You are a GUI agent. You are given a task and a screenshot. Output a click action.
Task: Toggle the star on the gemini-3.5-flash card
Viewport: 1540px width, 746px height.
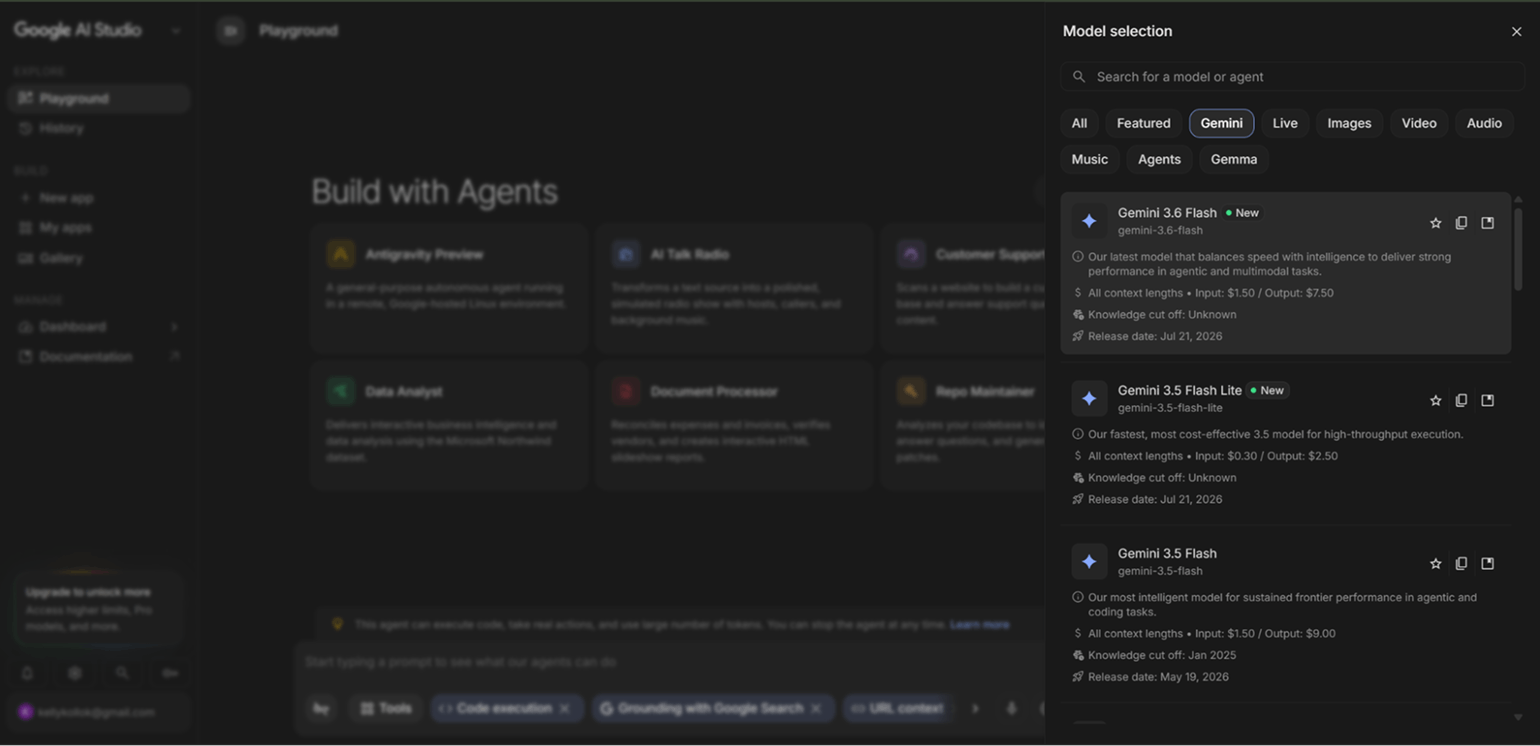(x=1436, y=564)
